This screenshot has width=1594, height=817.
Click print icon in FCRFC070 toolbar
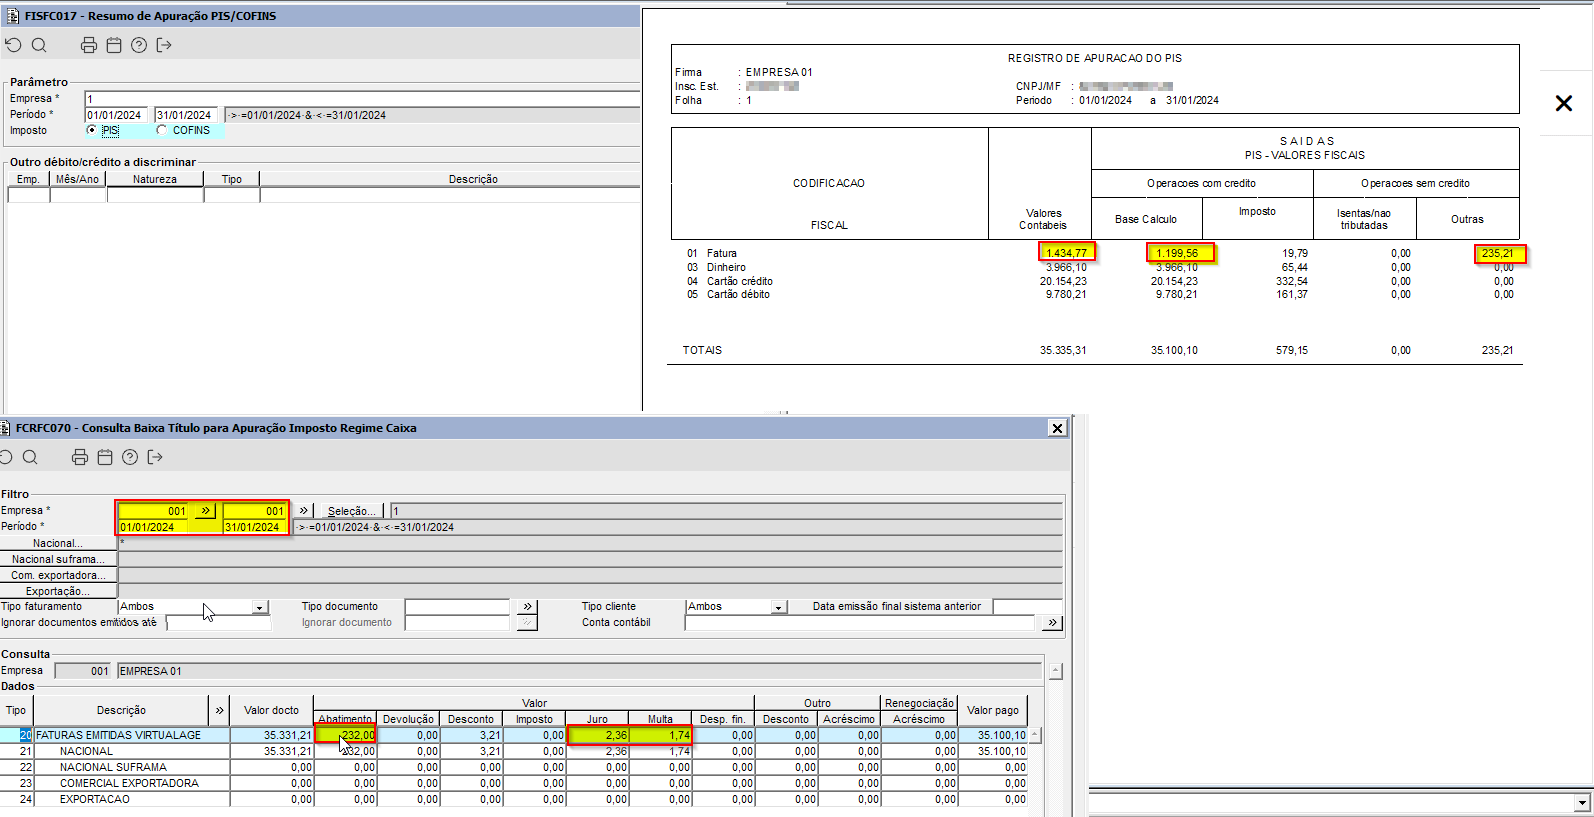[x=80, y=457]
